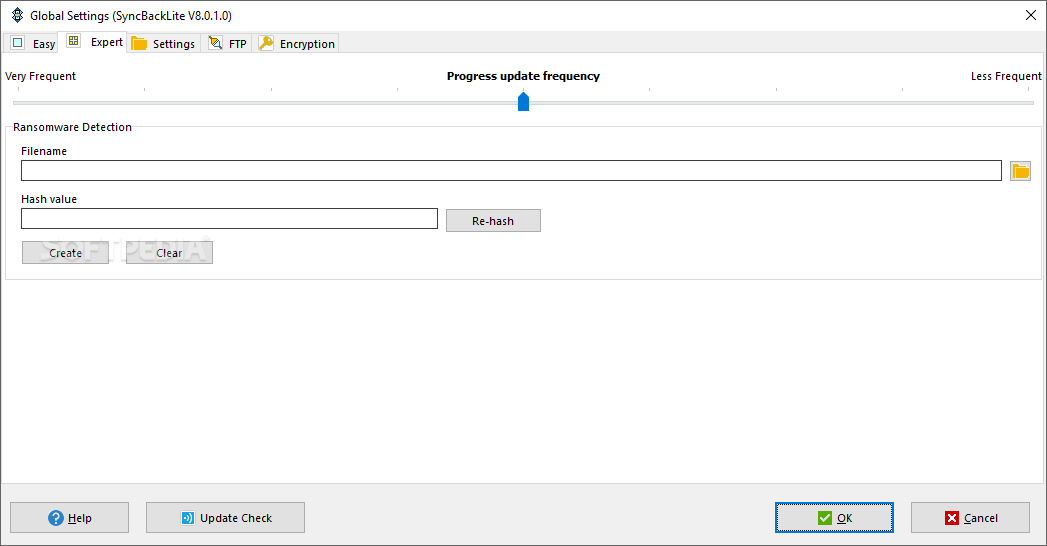The height and width of the screenshot is (546, 1047).
Task: Open the Encryption tab
Action: pos(296,43)
